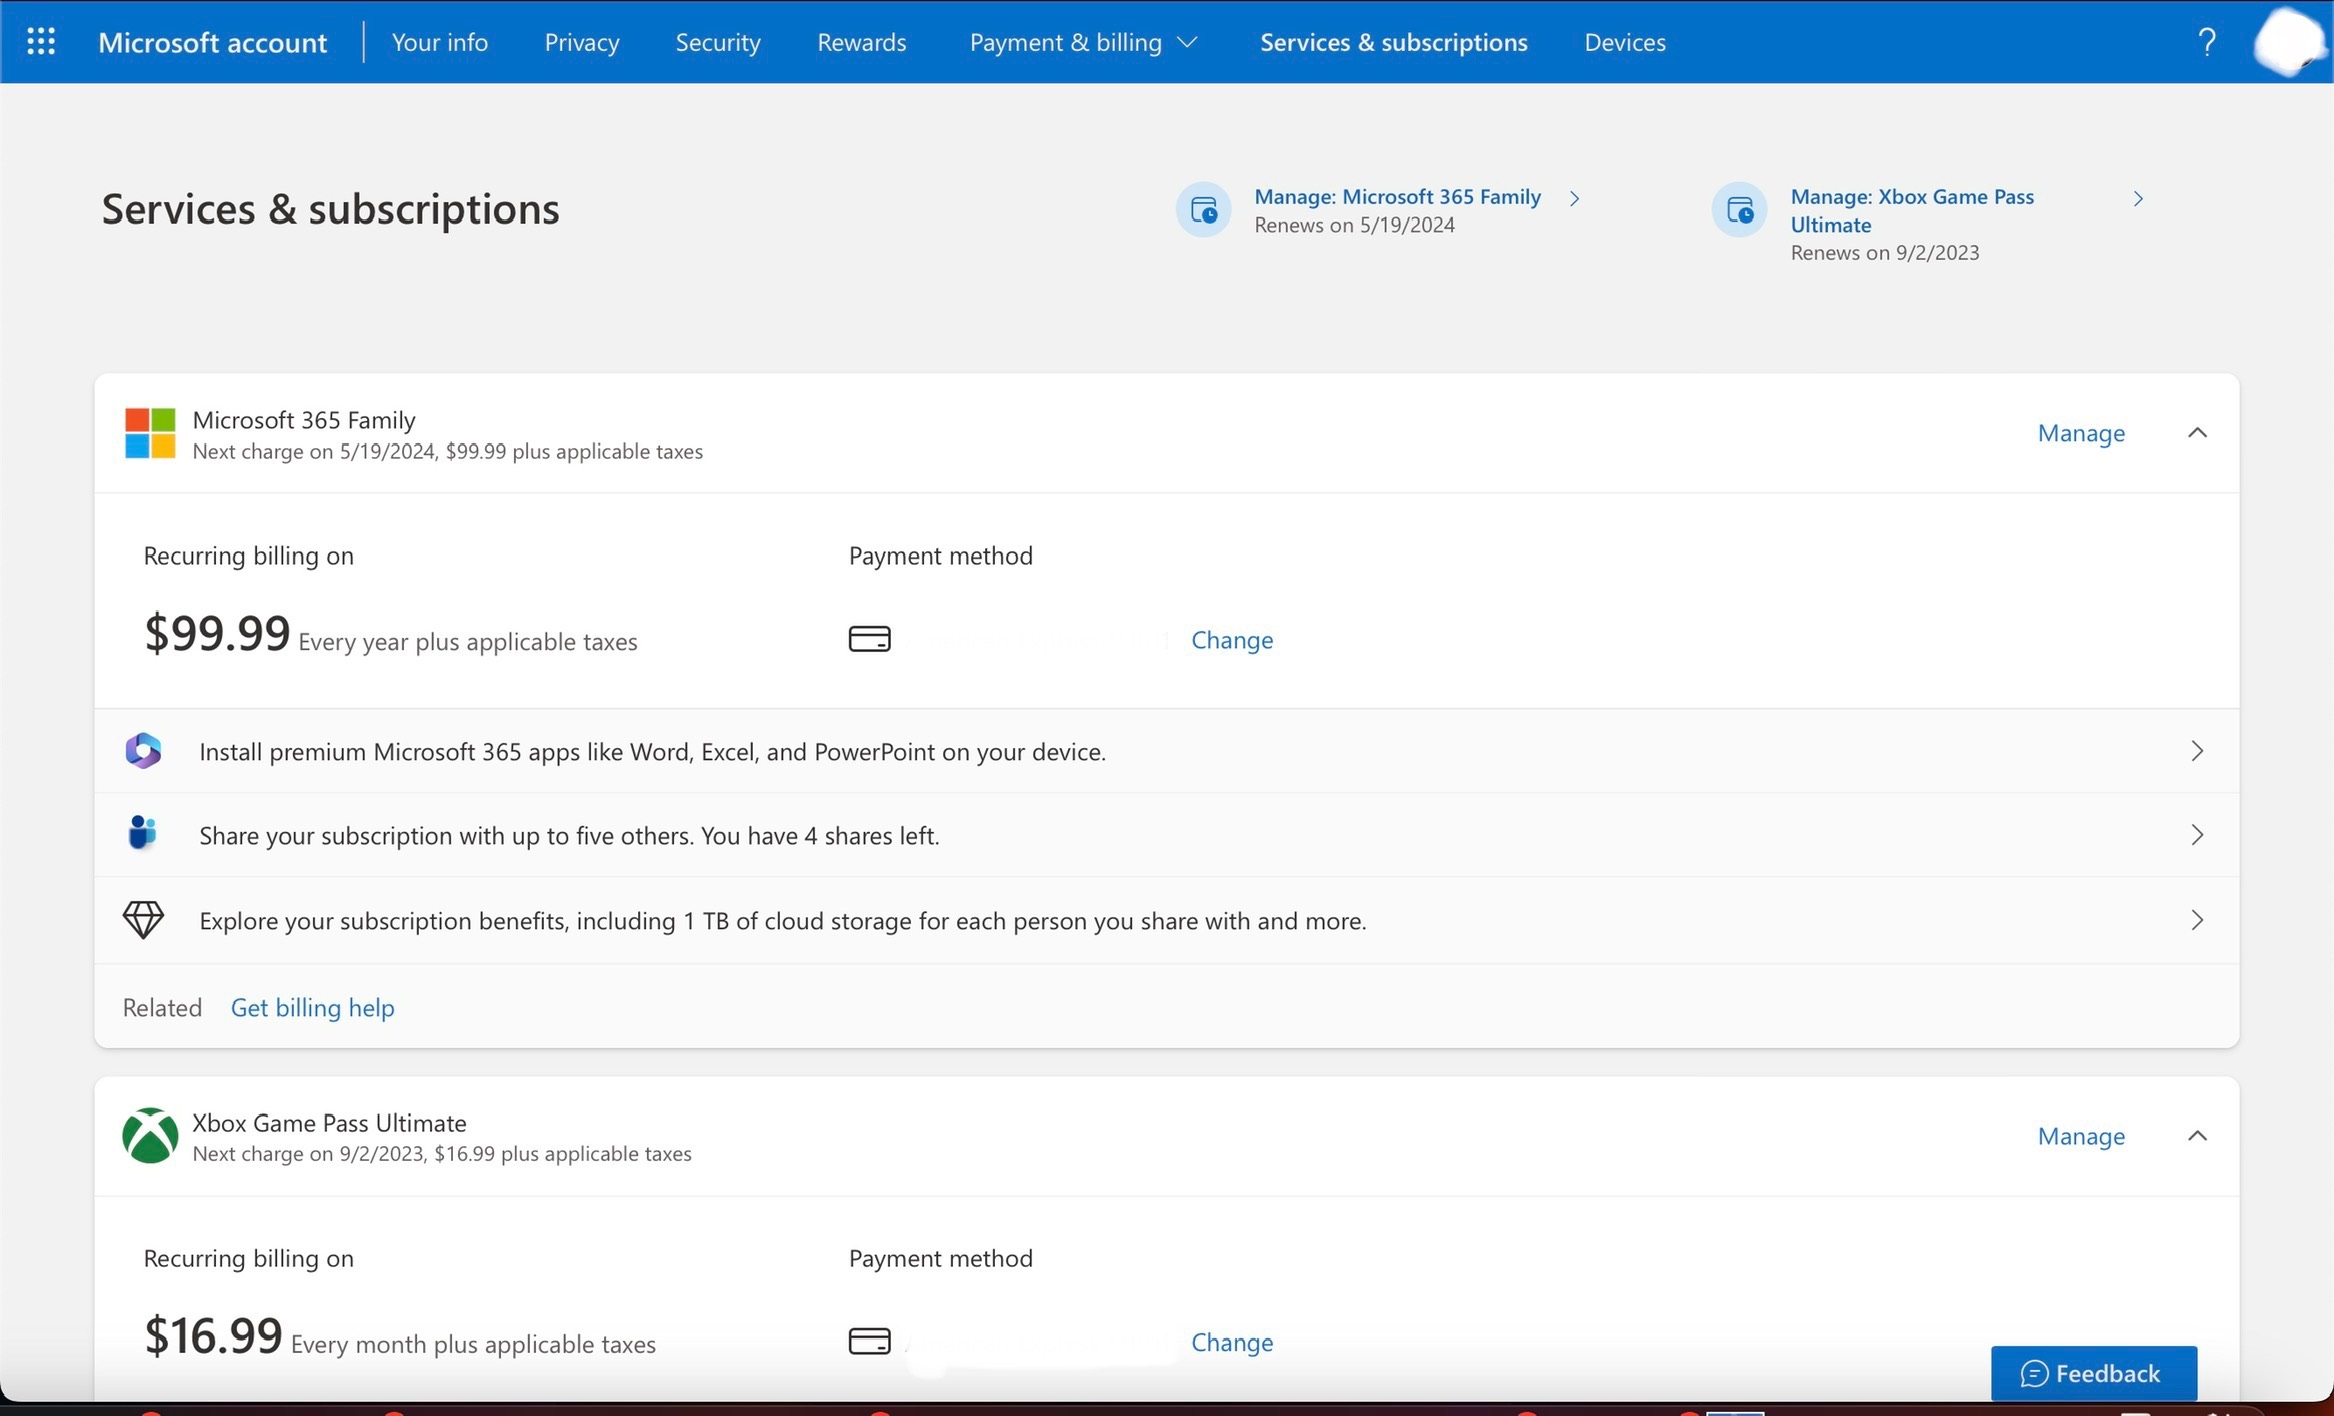
Task: Open the account profile avatar
Action: (2288, 42)
